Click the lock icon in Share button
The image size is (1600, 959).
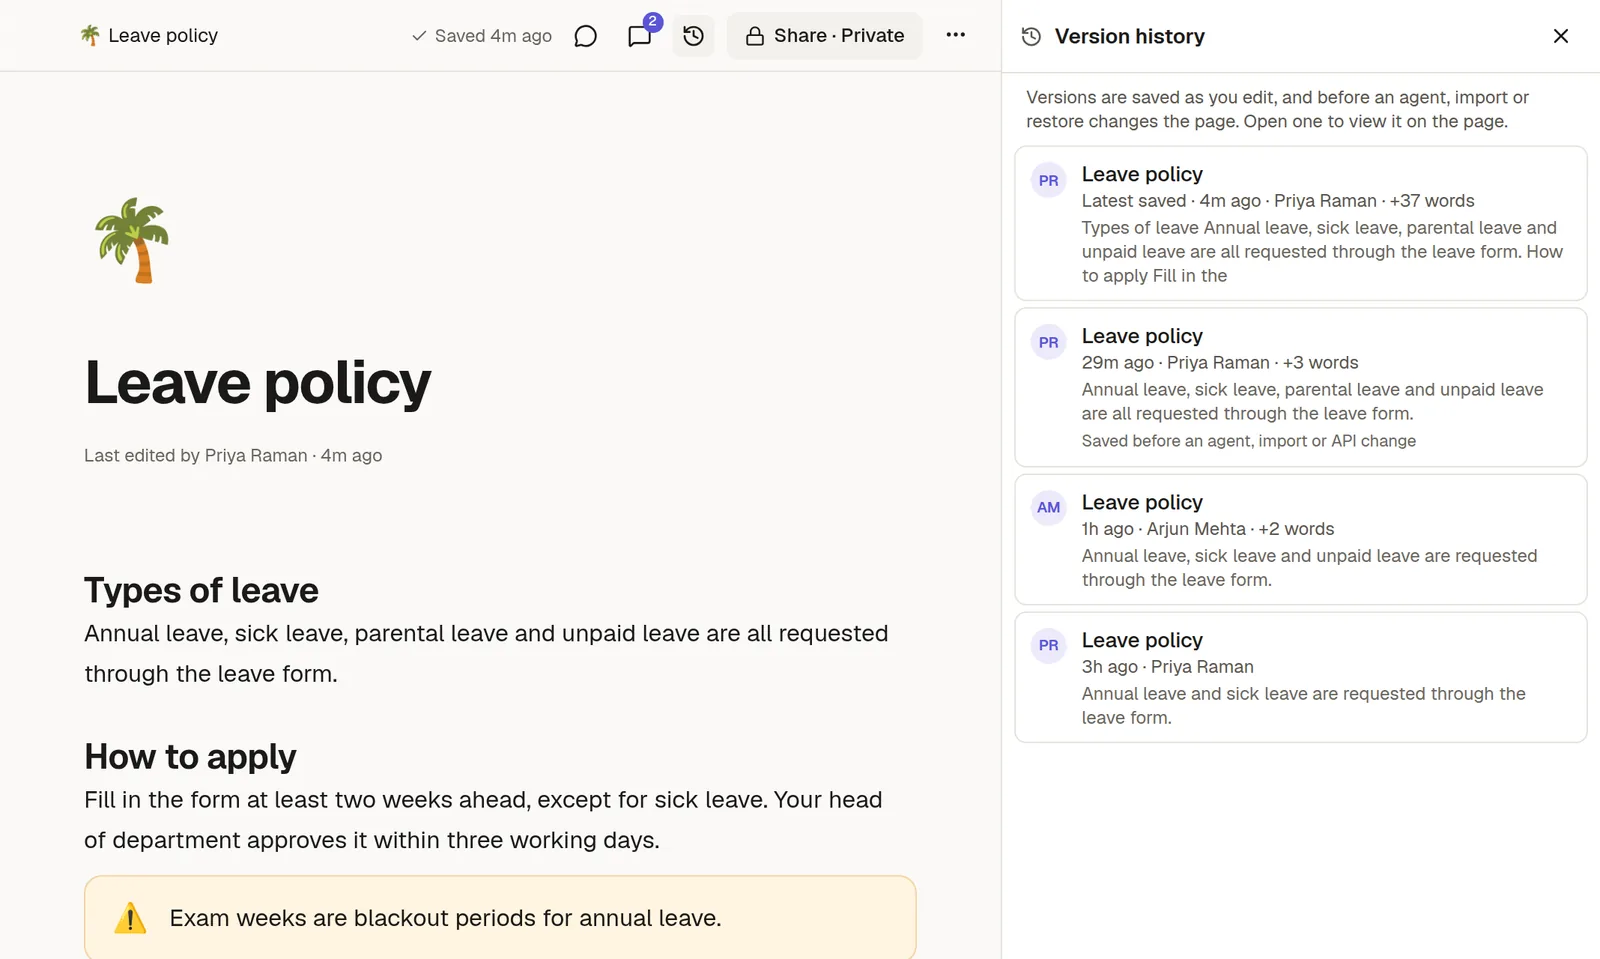coord(755,36)
